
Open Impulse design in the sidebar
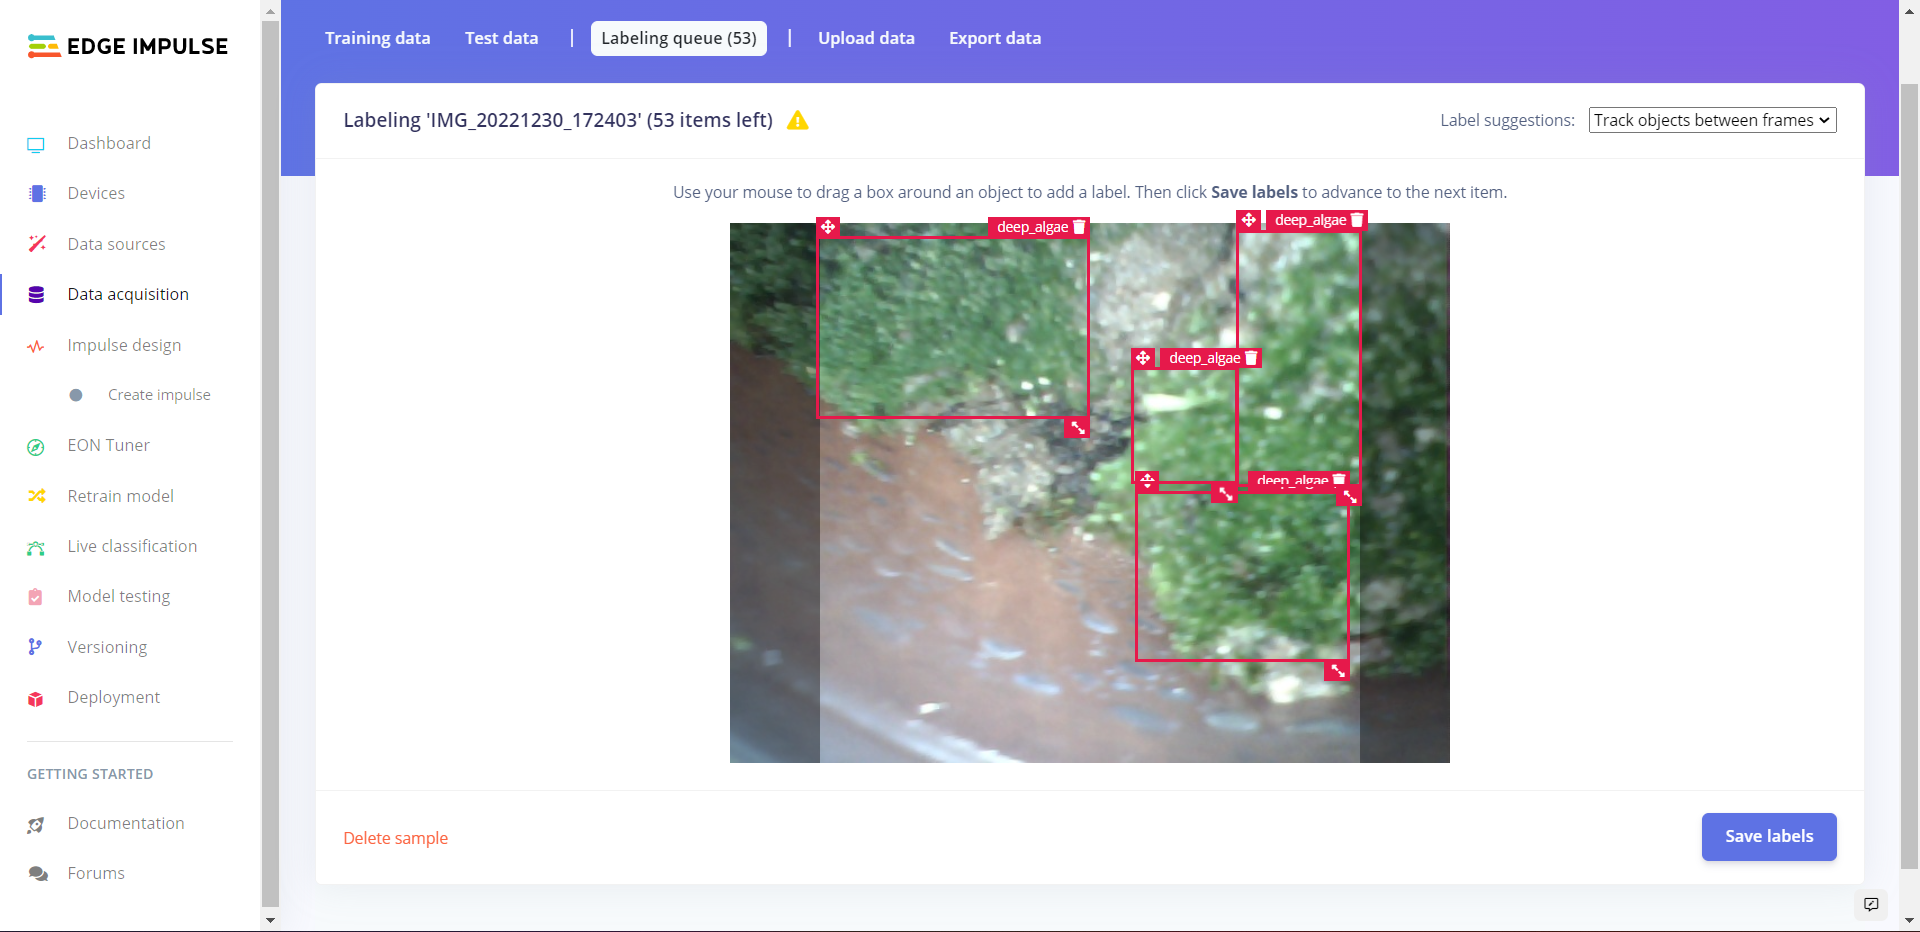pos(124,345)
